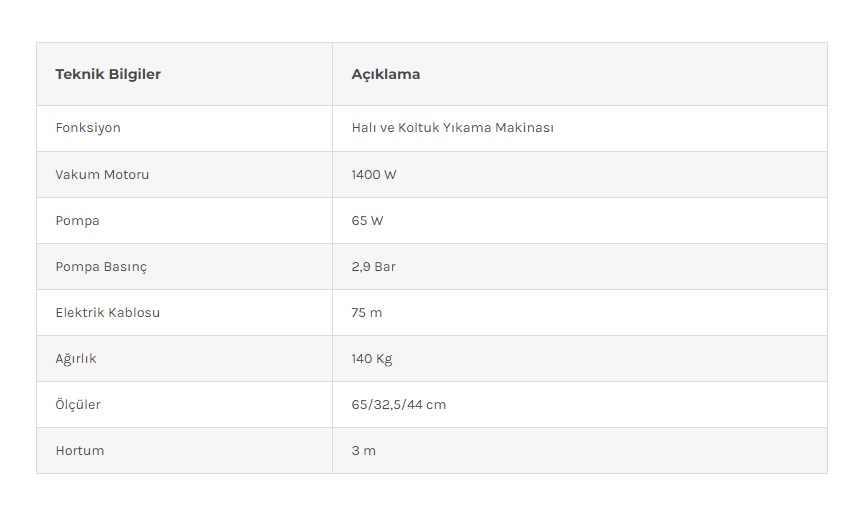Select the Pompa row label
The height and width of the screenshot is (515, 865).
coord(78,221)
